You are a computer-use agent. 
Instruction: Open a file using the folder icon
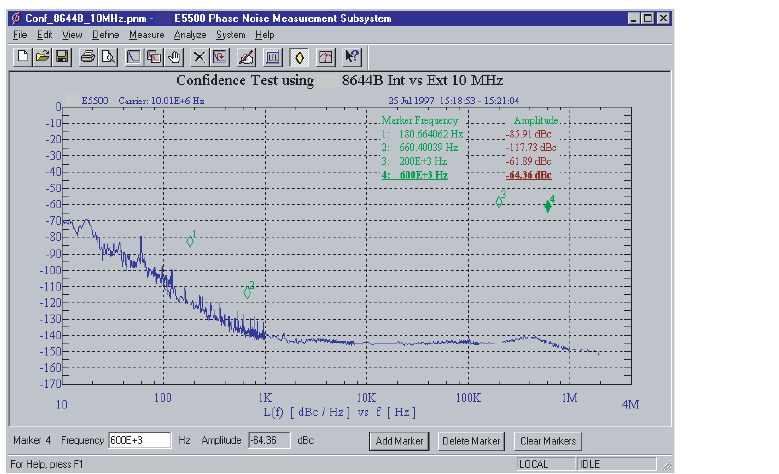click(x=42, y=56)
